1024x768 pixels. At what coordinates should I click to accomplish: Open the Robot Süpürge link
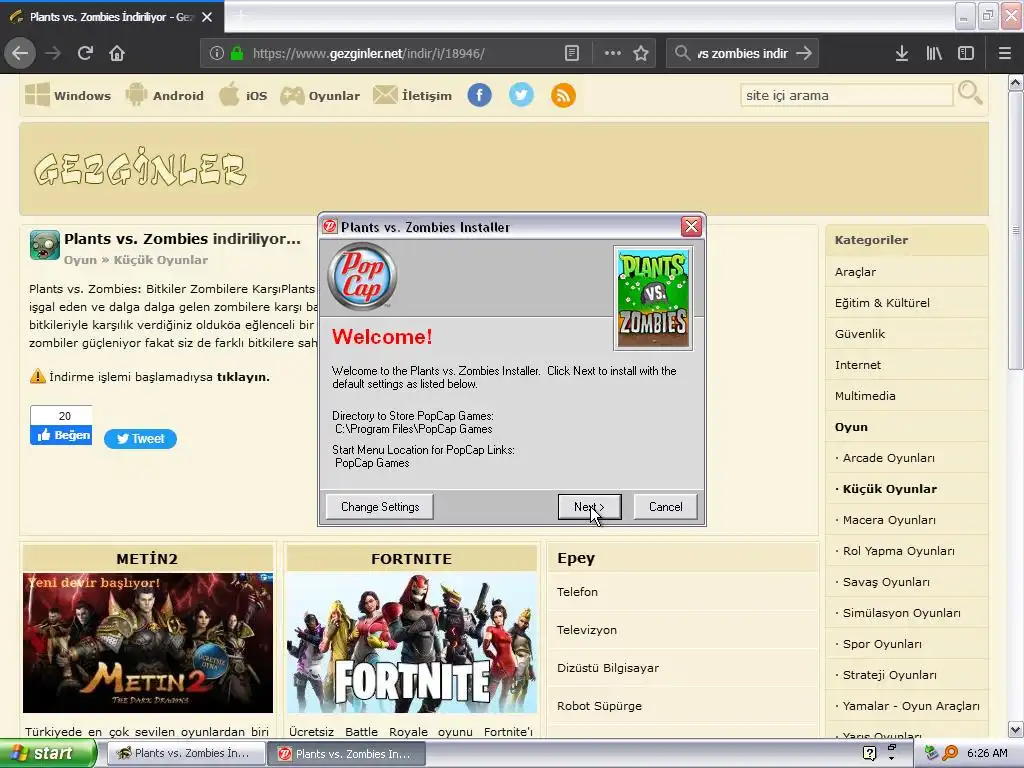click(x=600, y=706)
